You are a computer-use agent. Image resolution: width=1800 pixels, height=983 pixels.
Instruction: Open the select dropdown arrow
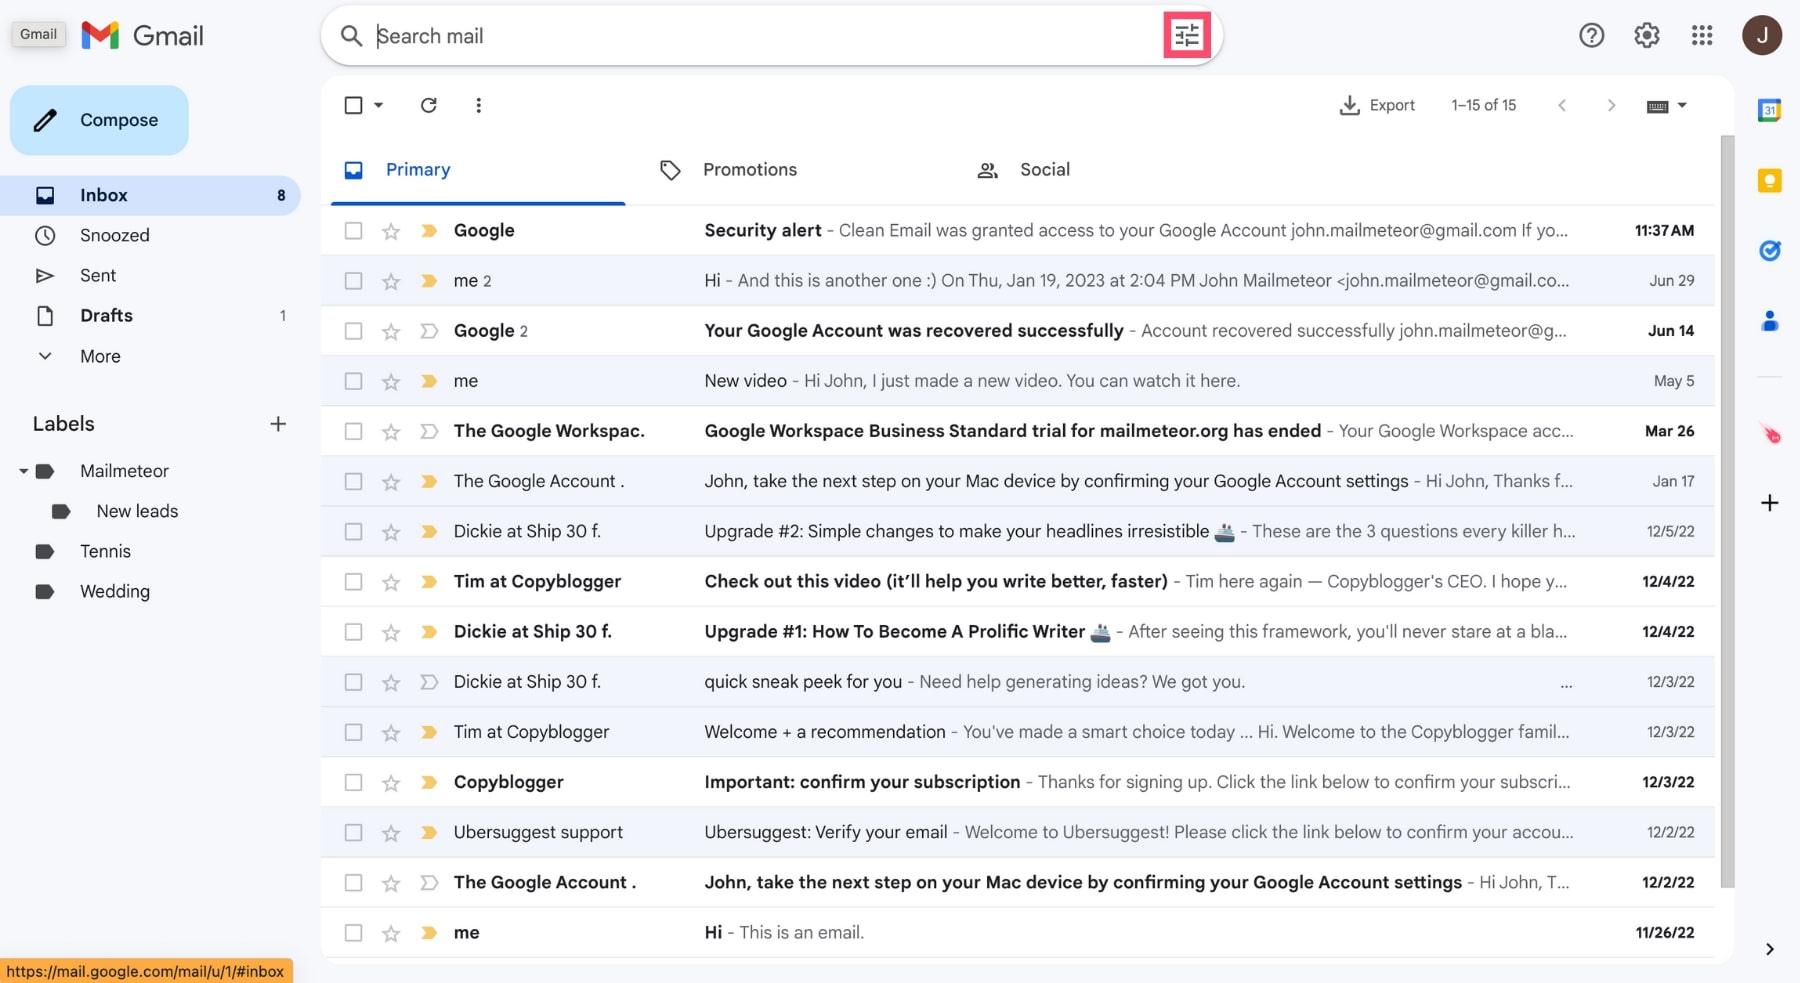click(378, 105)
